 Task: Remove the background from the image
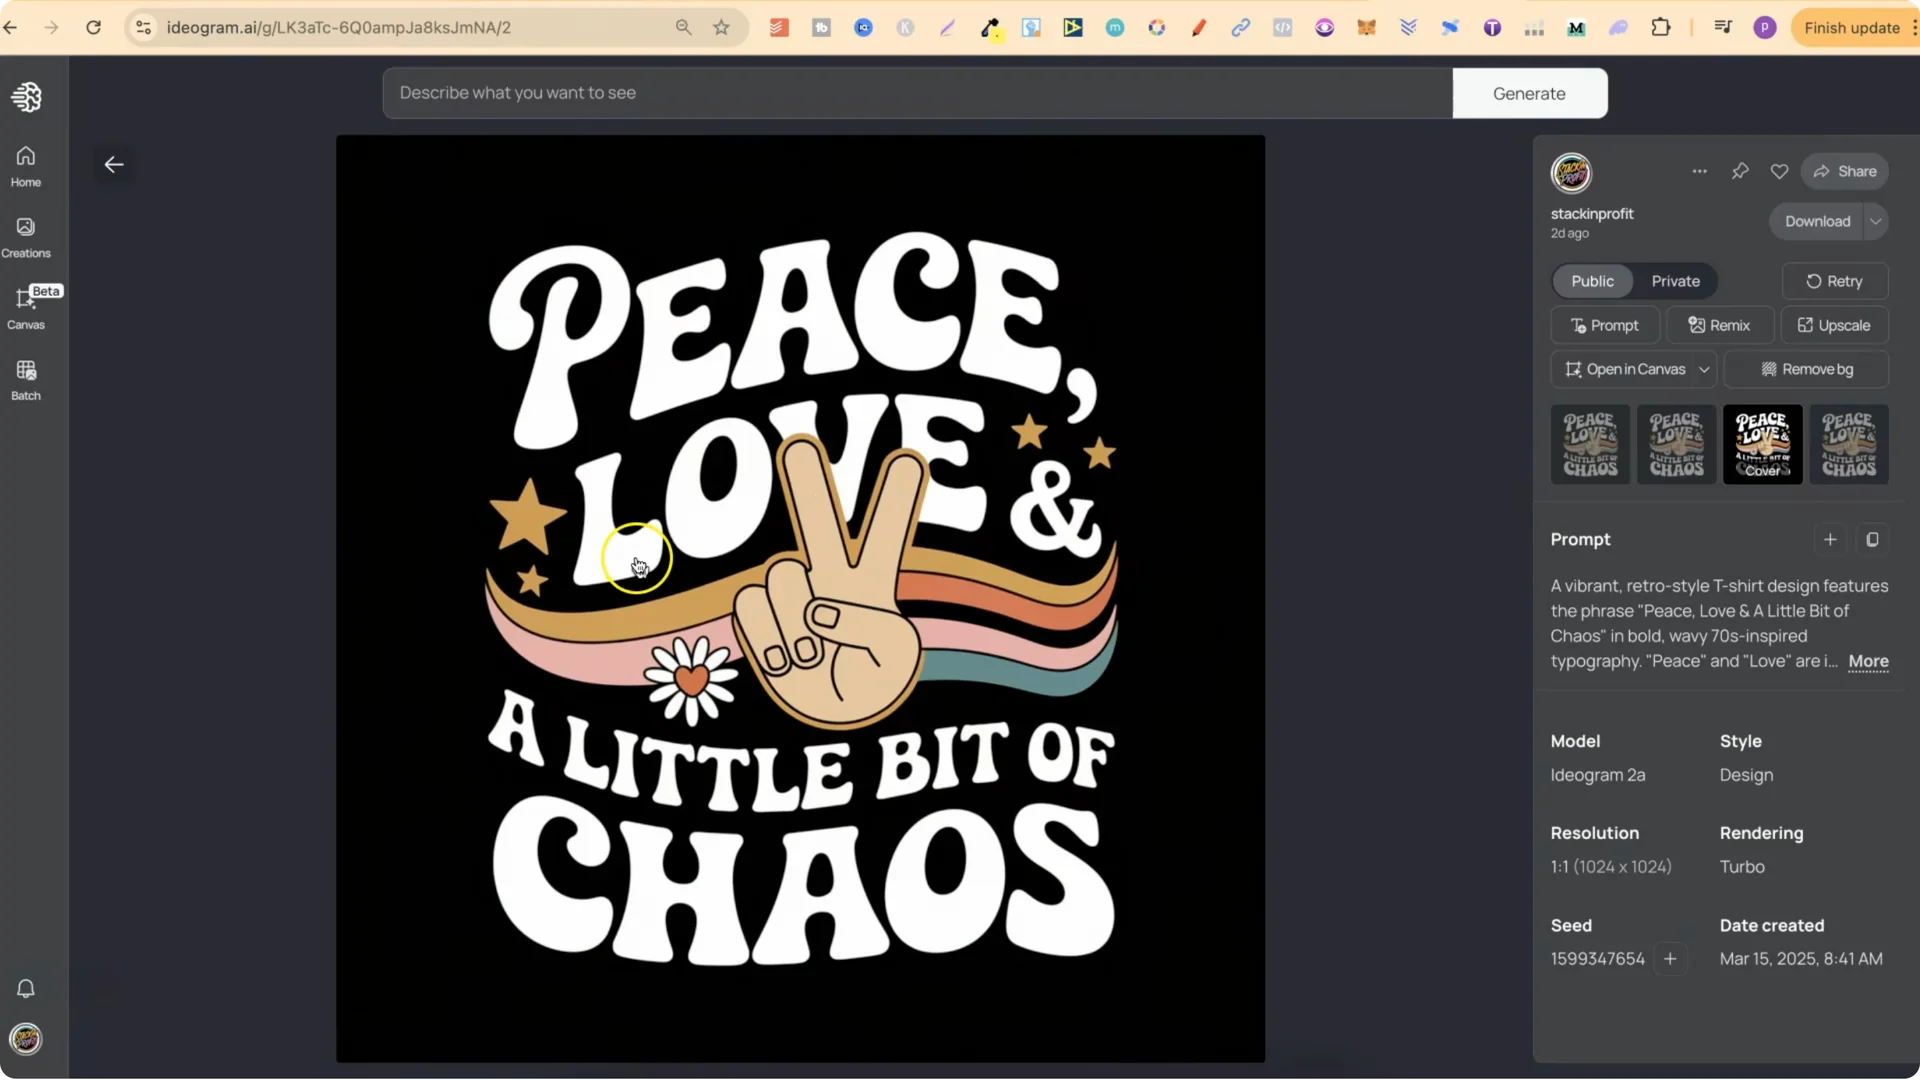(1807, 369)
